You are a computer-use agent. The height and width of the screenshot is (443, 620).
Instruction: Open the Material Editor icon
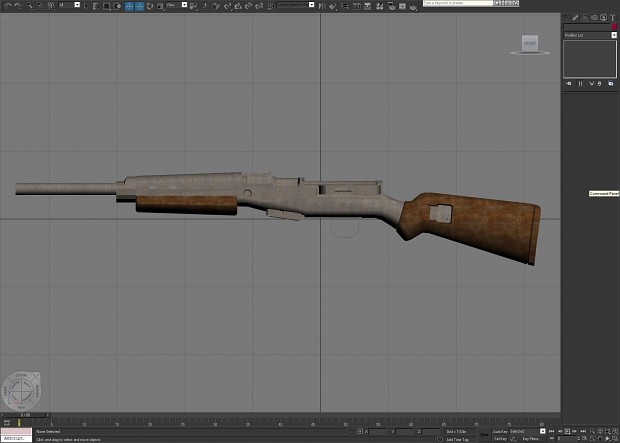tap(379, 6)
